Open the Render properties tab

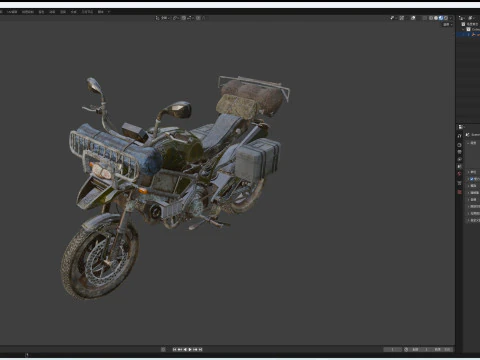(x=460, y=145)
